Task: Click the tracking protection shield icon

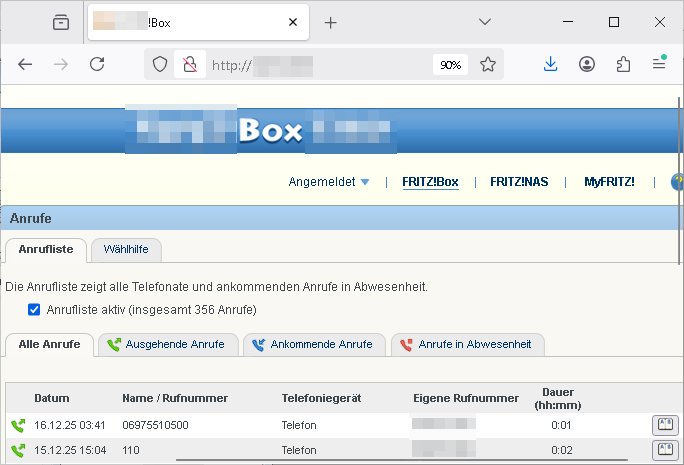Action: click(x=160, y=64)
